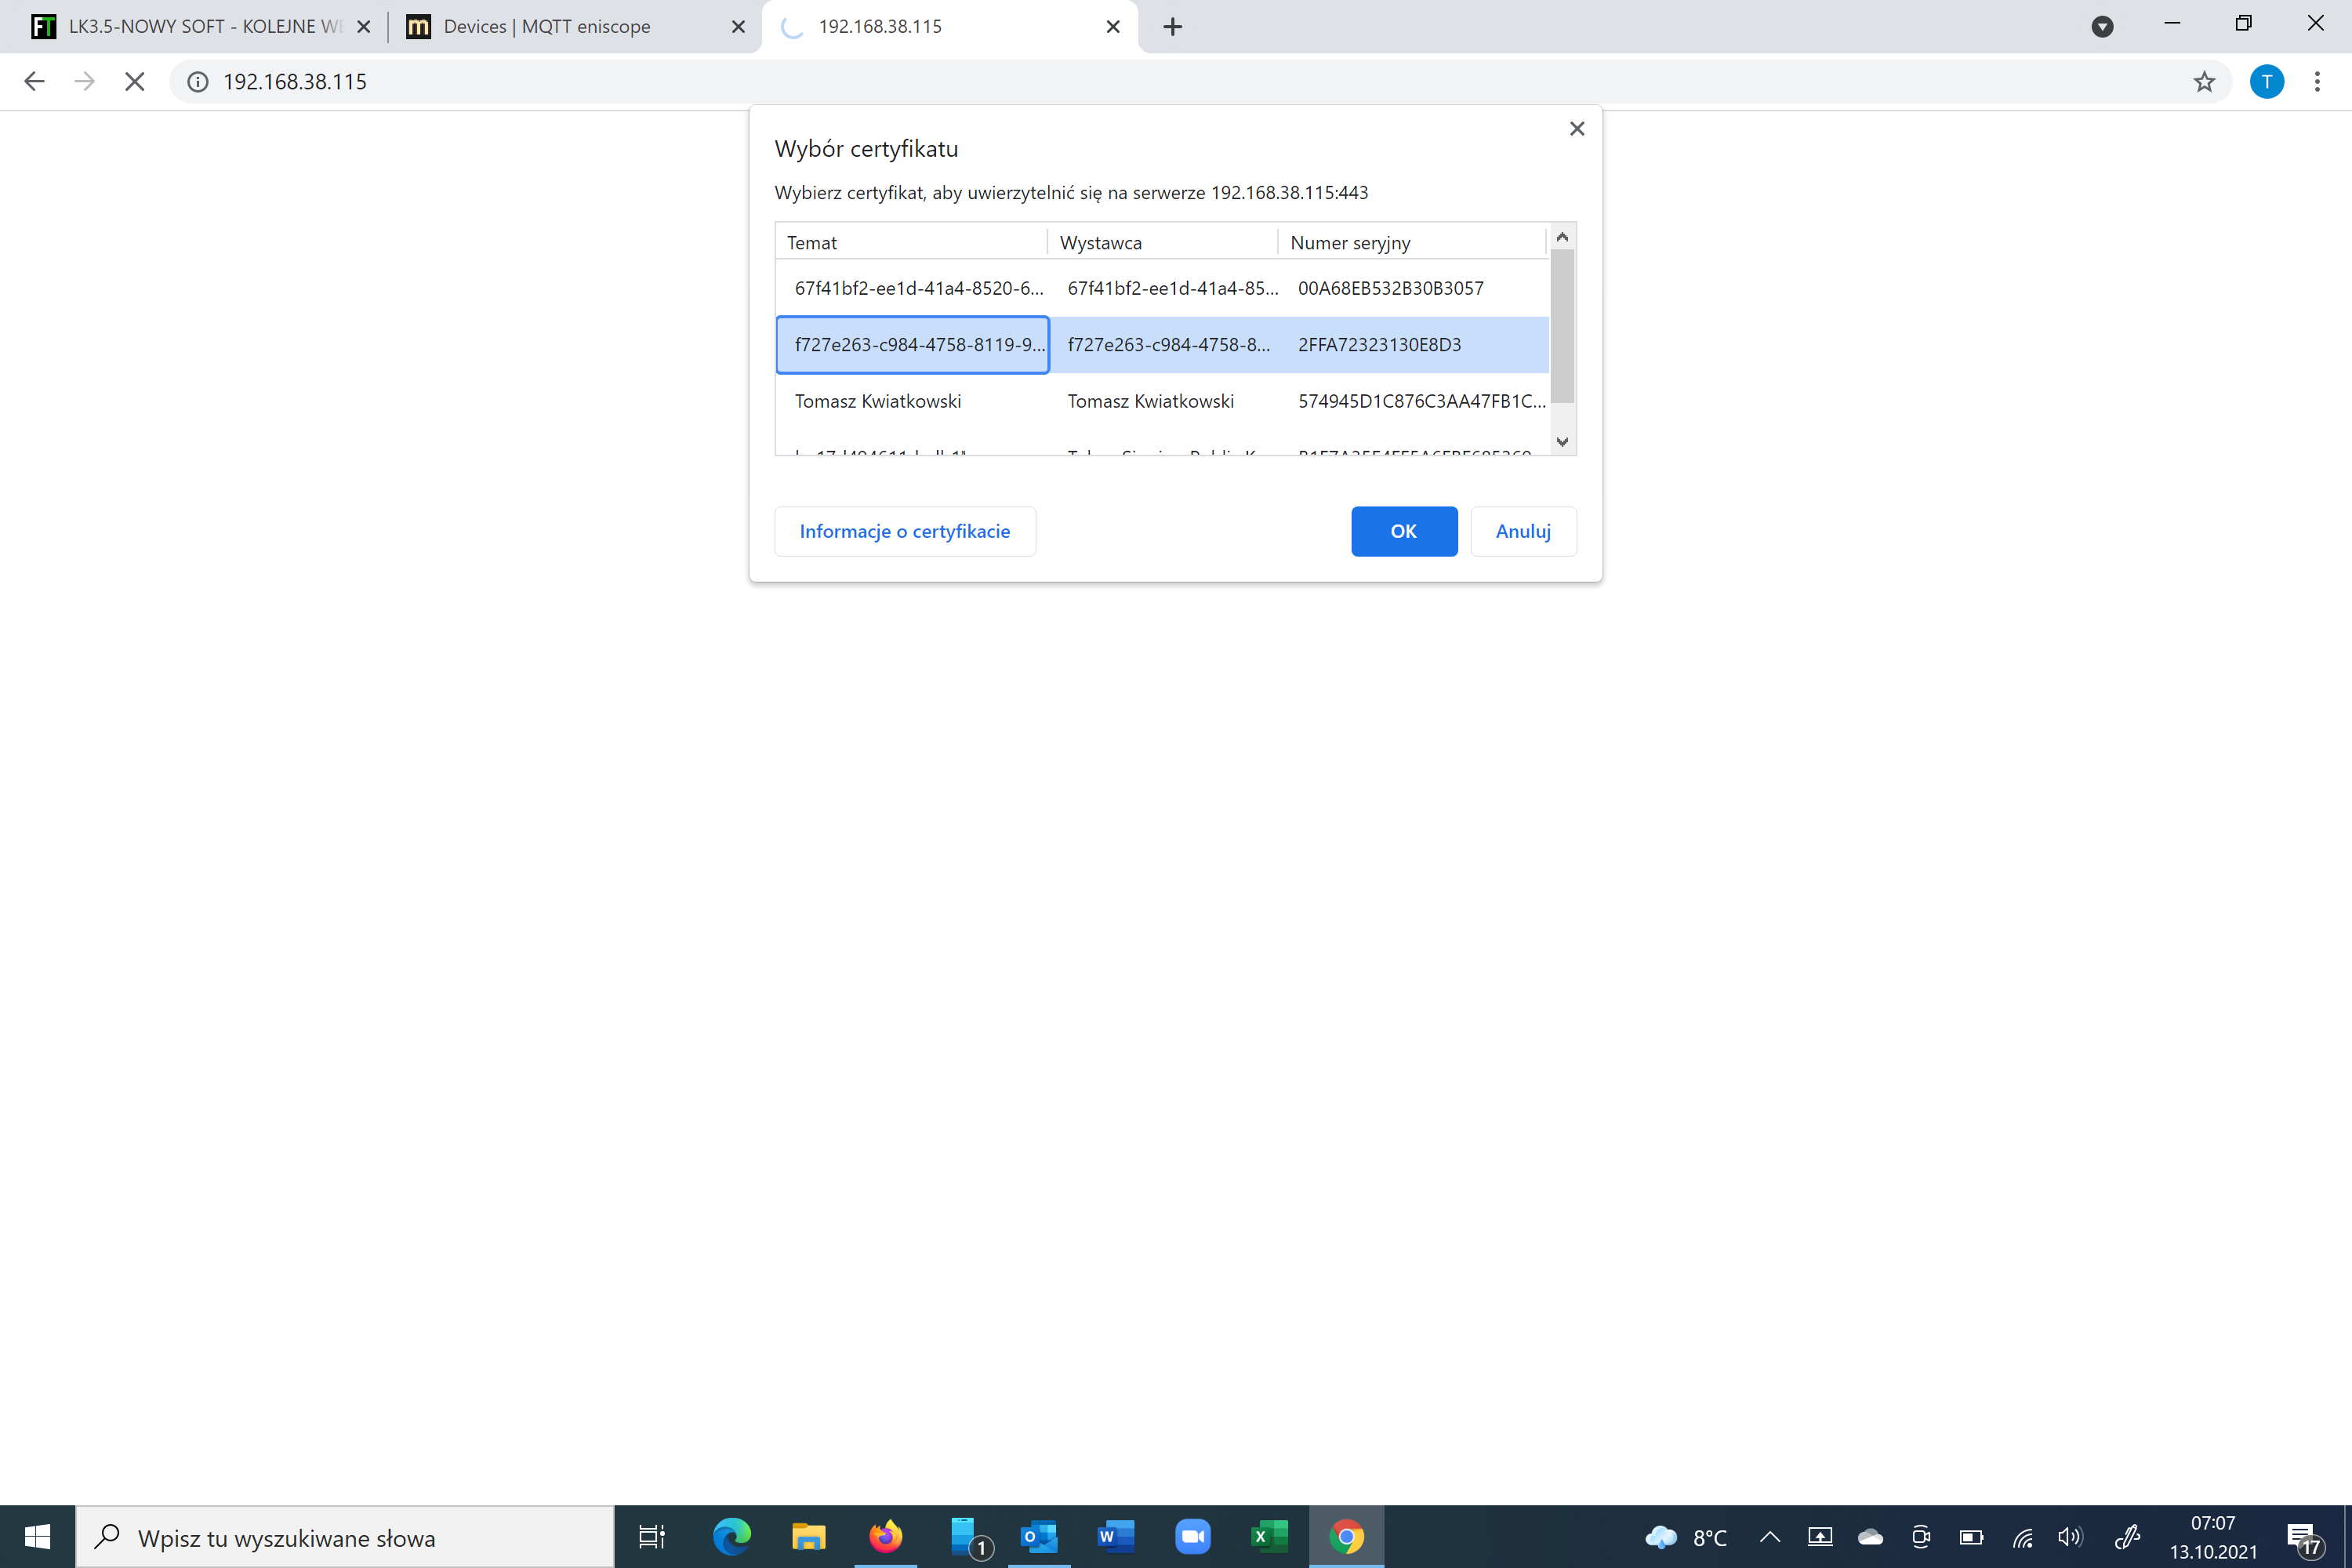Viewport: 2352px width, 1568px height.
Task: Select the 67f41bf2 certificate row
Action: [x=1160, y=288]
